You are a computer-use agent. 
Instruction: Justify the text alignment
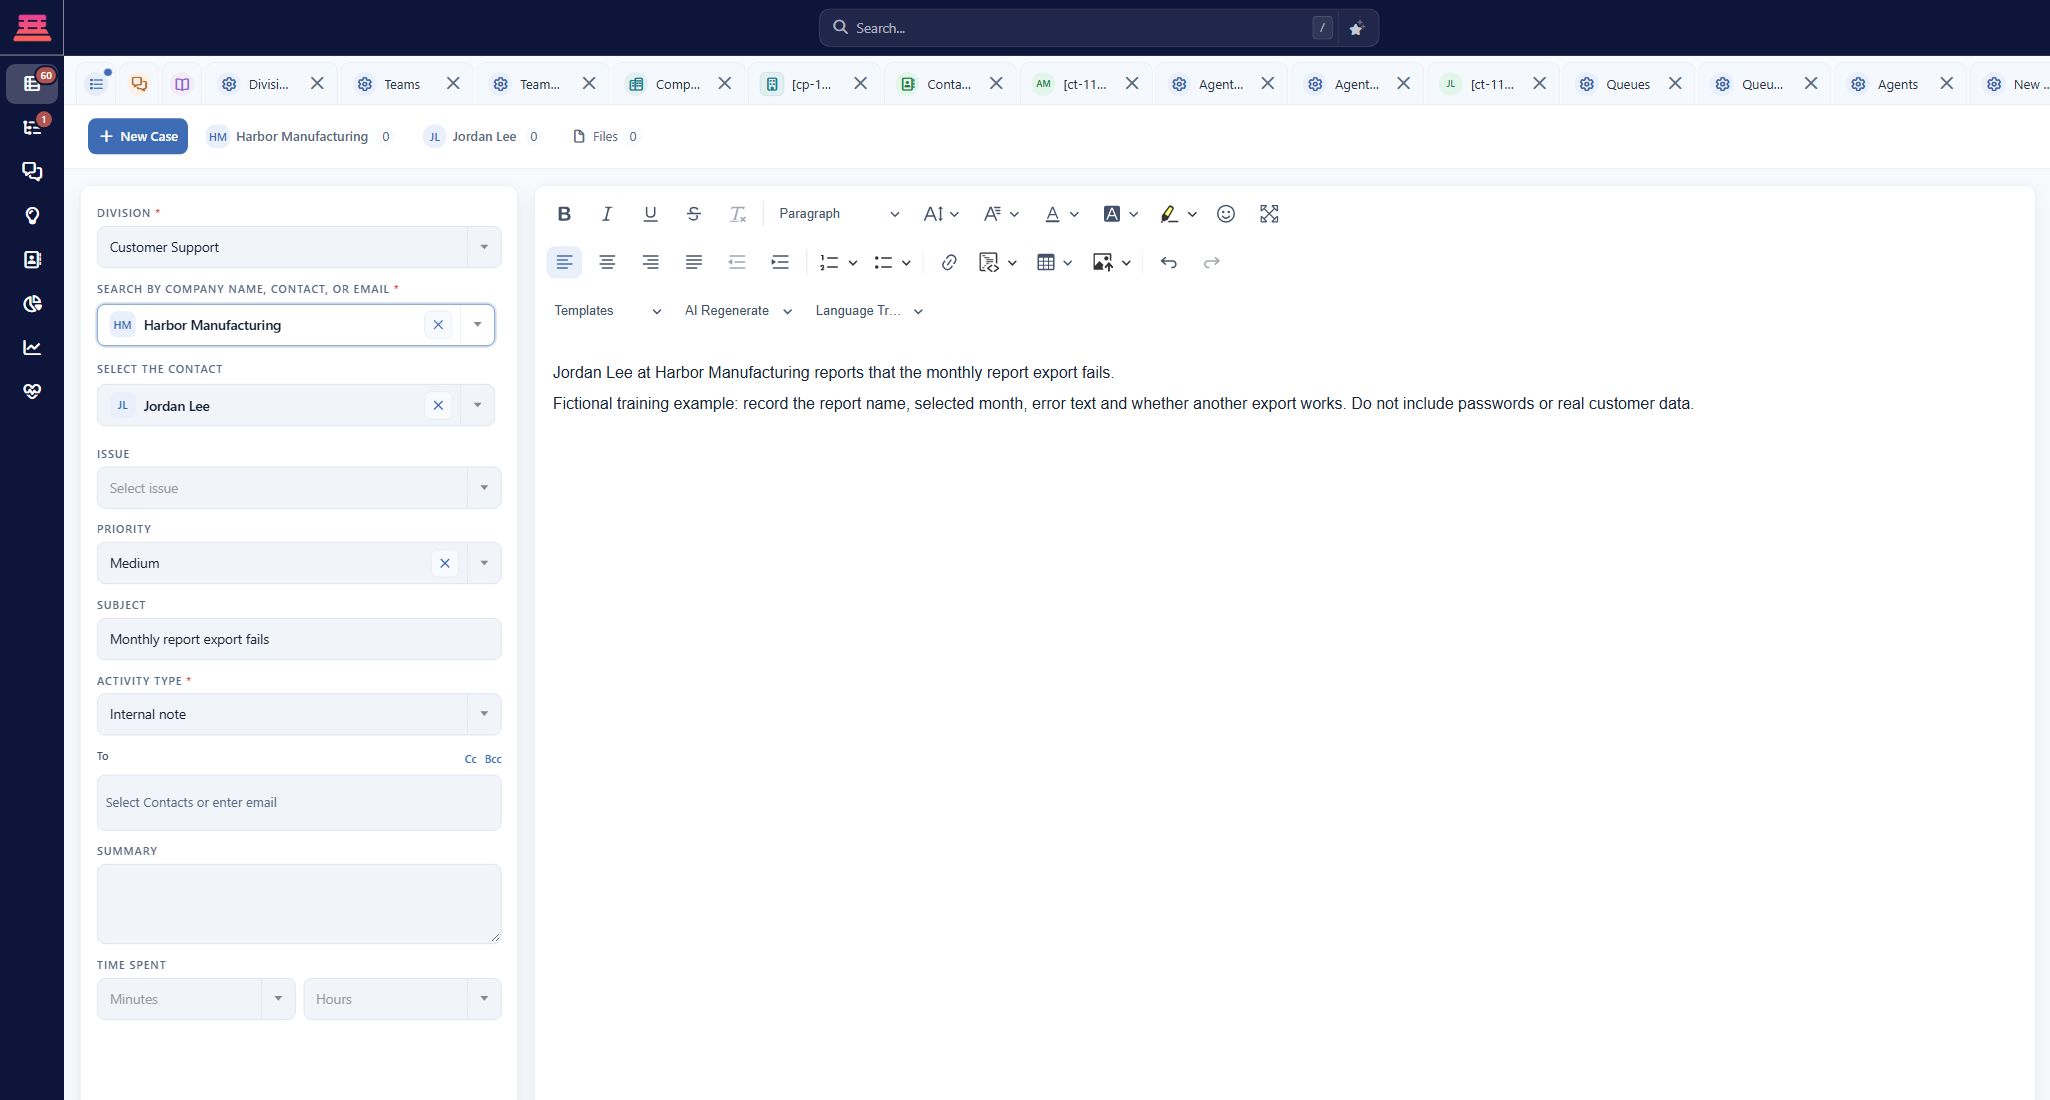pos(693,262)
